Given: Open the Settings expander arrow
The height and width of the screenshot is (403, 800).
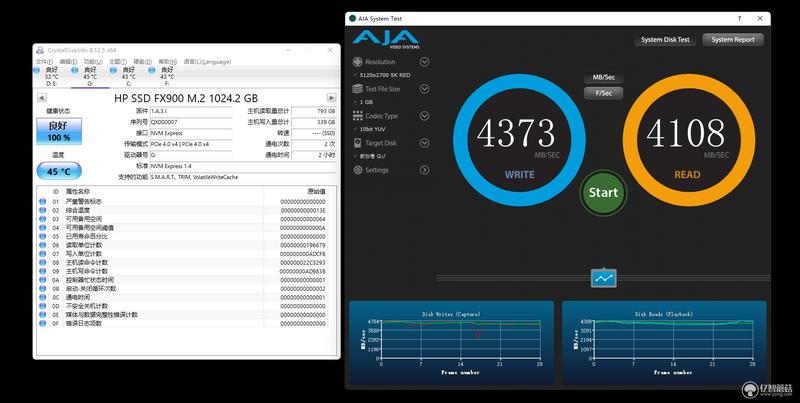Looking at the screenshot, I should (424, 170).
